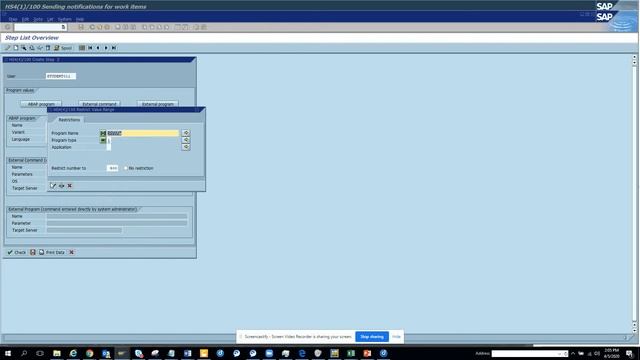Click Stop sharing in the Screencastify bar
The width and height of the screenshot is (640, 360).
point(372,337)
